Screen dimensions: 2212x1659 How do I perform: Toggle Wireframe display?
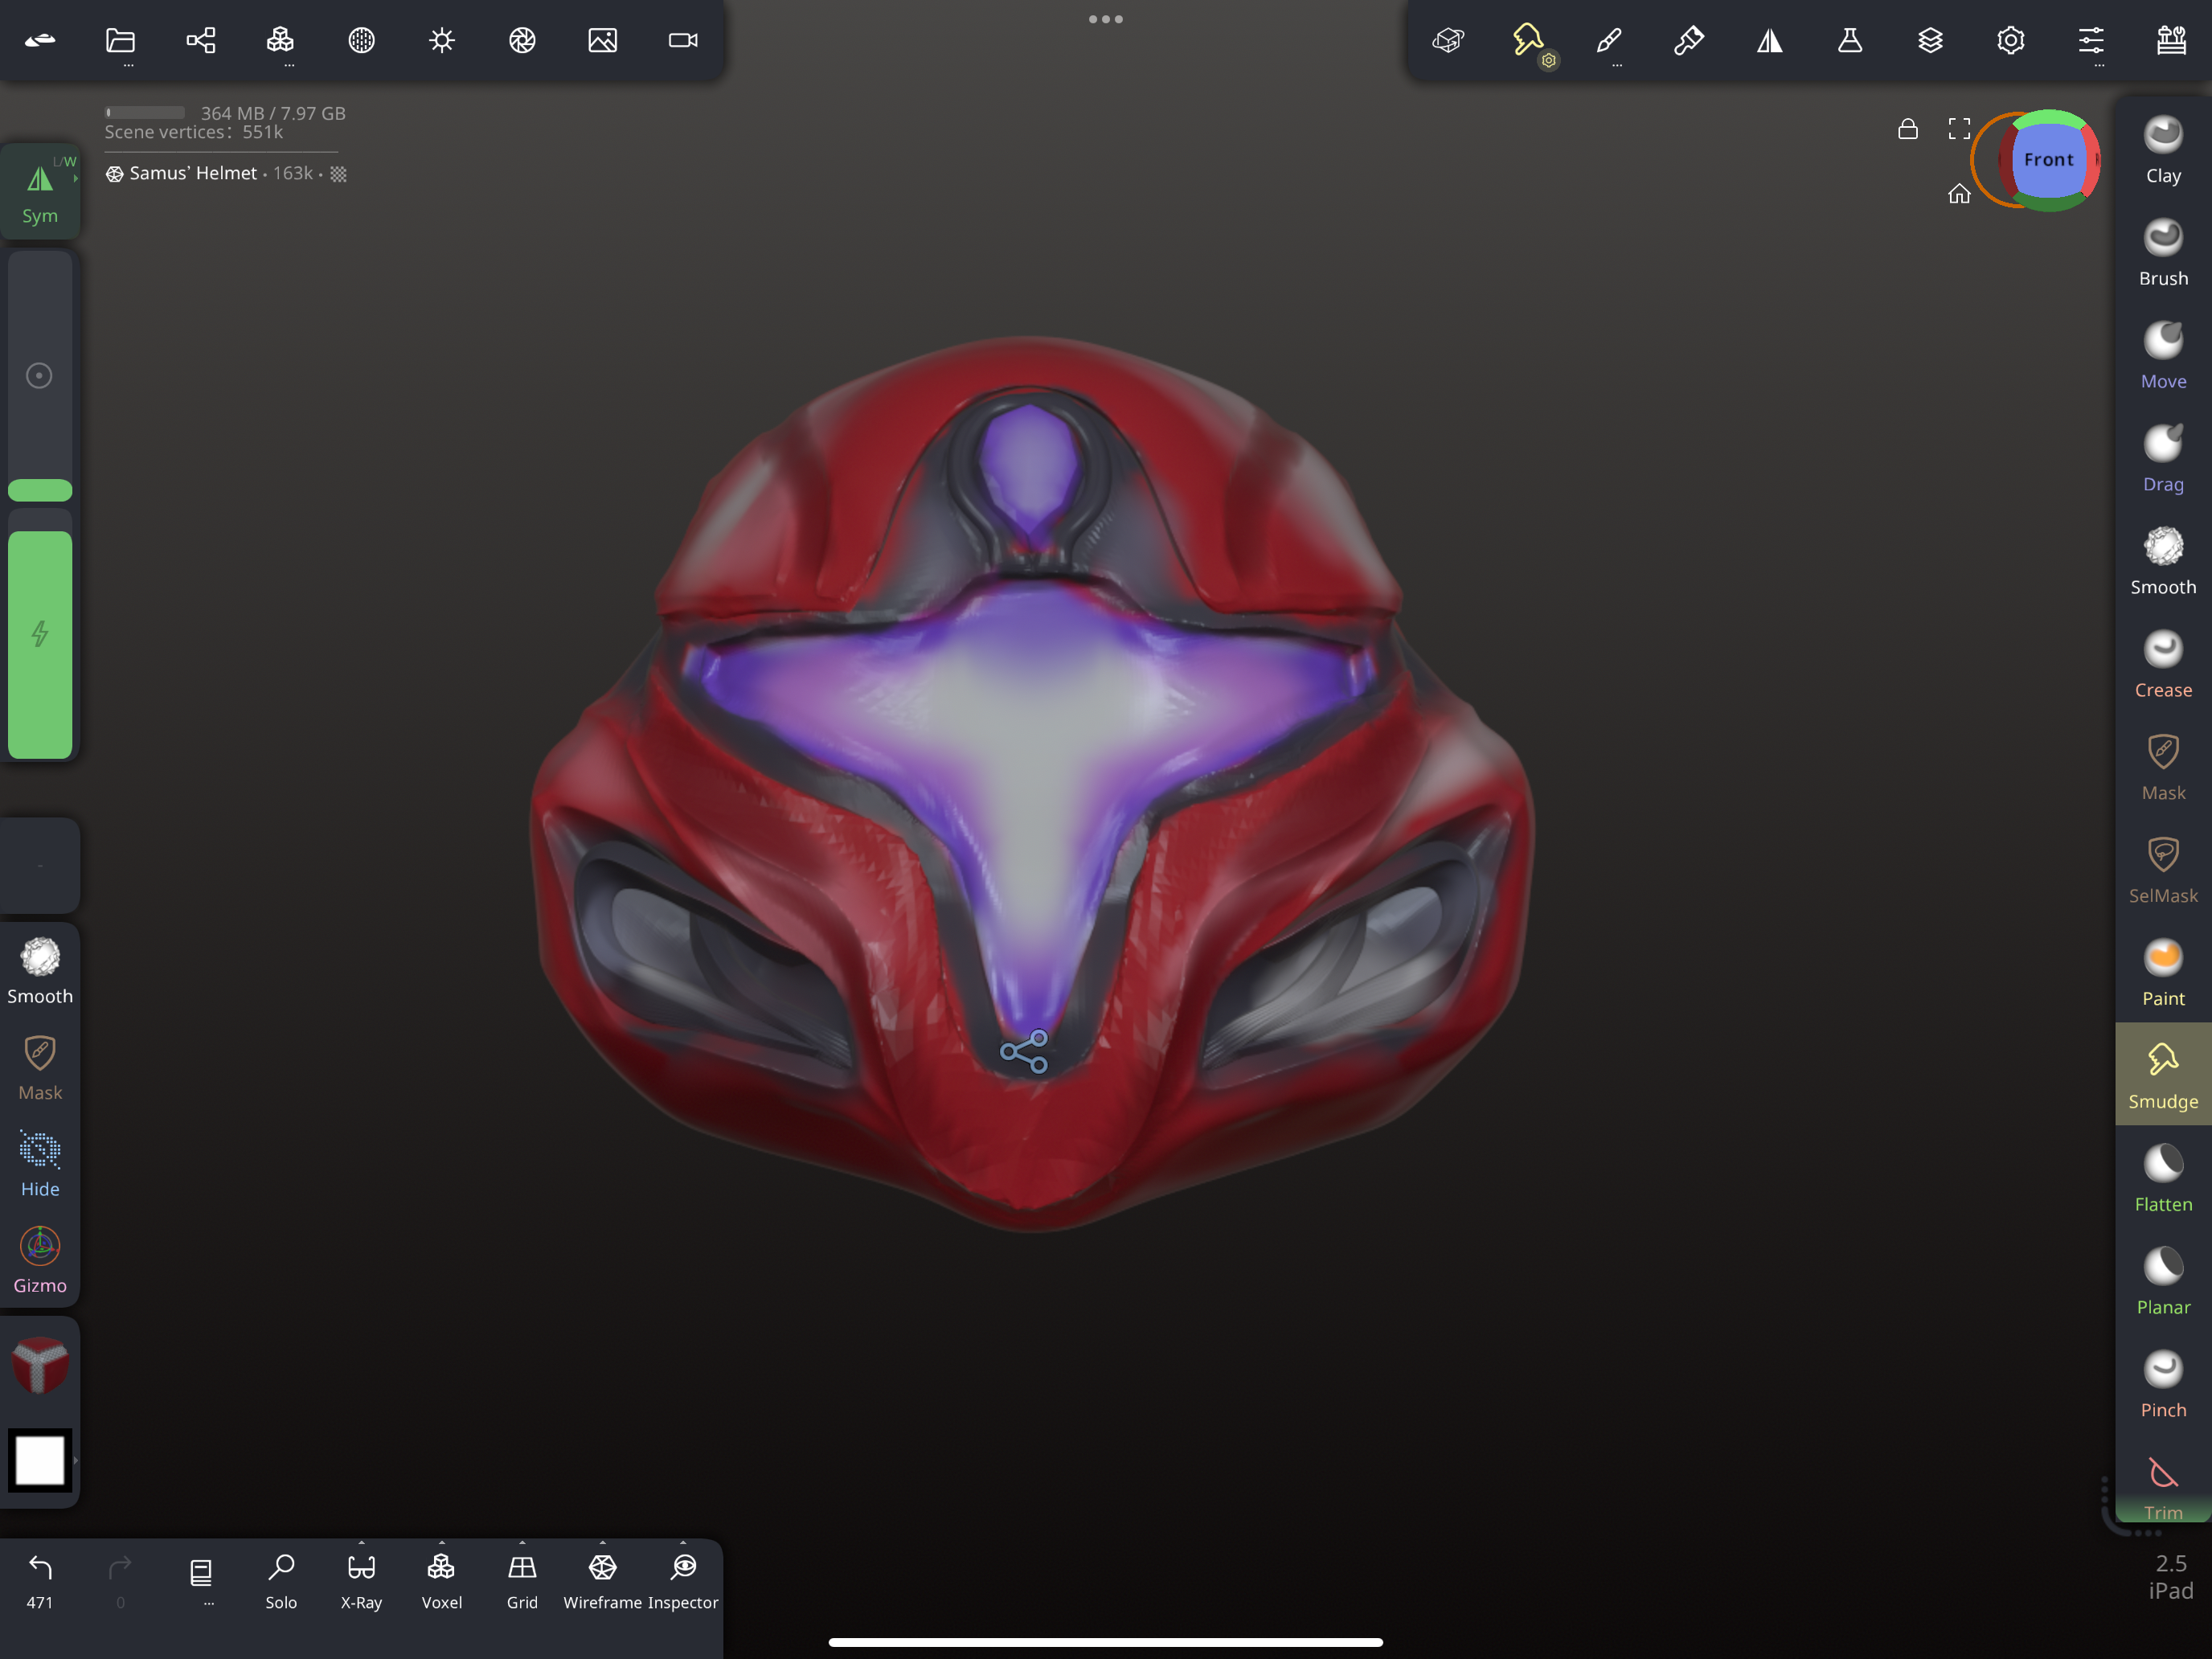602,1582
